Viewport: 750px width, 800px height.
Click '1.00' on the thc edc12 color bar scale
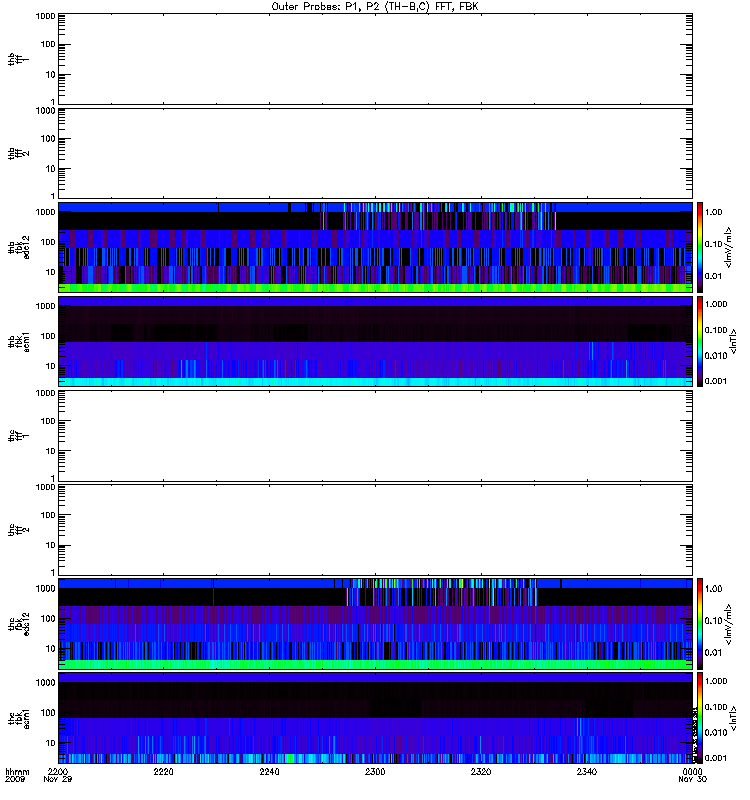point(713,588)
